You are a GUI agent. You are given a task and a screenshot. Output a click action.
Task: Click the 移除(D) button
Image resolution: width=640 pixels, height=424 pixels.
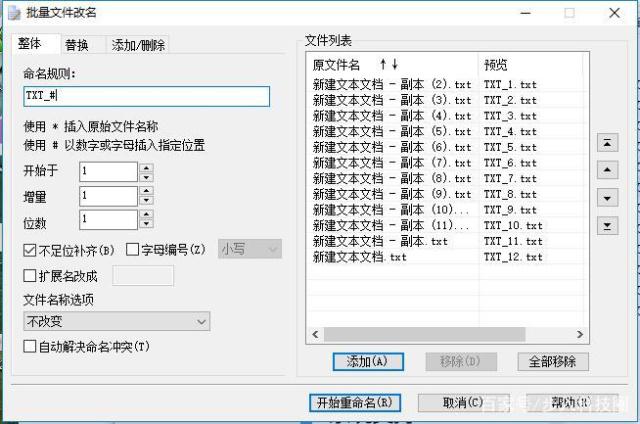point(461,362)
